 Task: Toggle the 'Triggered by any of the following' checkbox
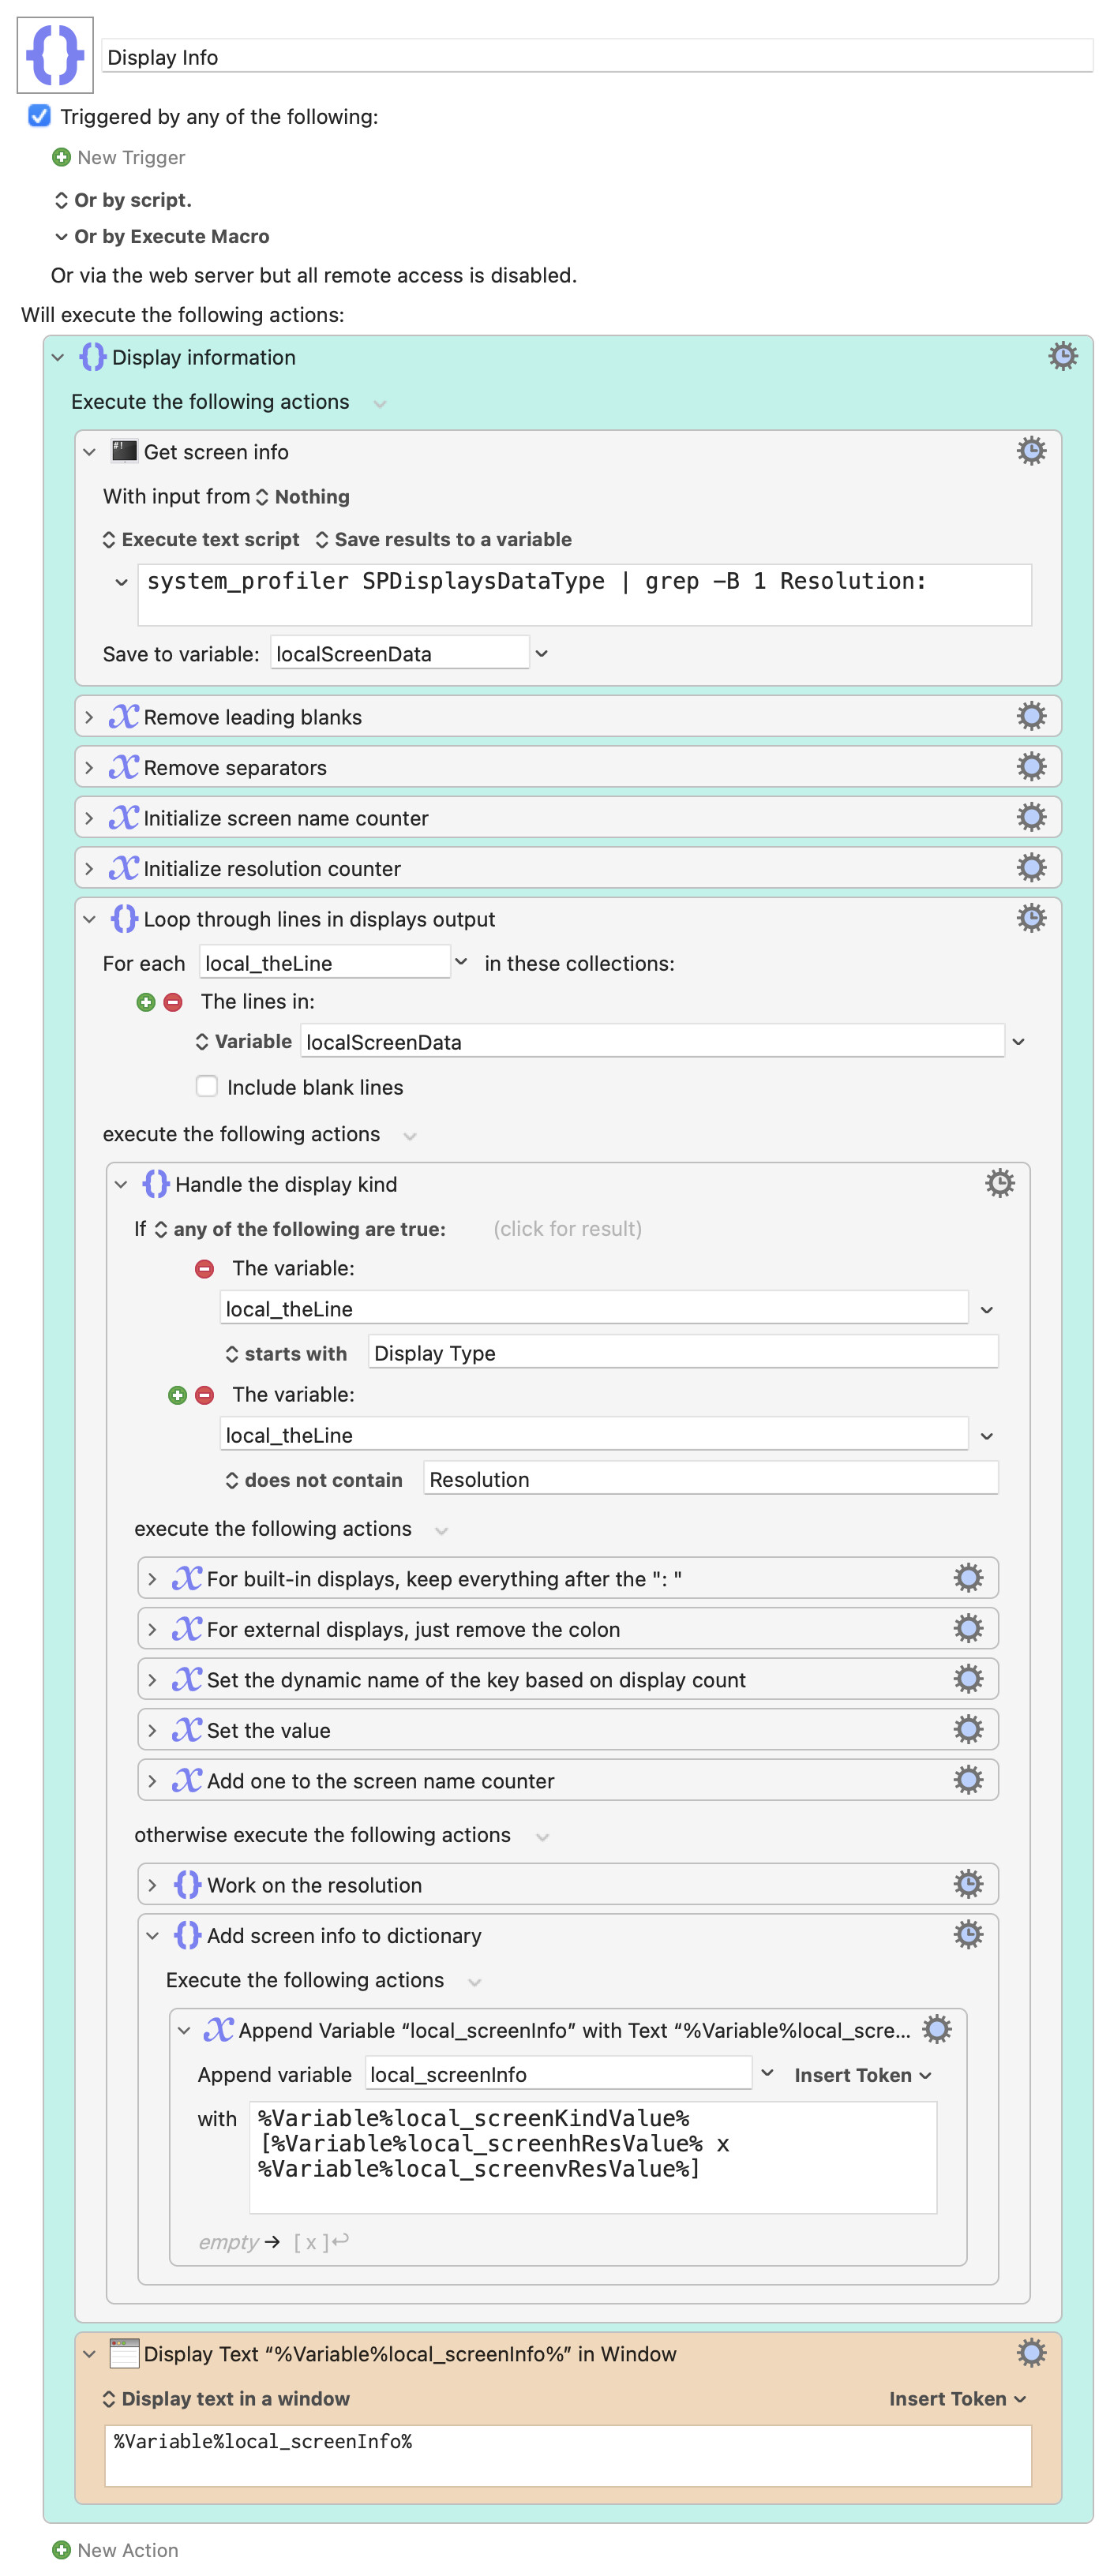click(39, 116)
